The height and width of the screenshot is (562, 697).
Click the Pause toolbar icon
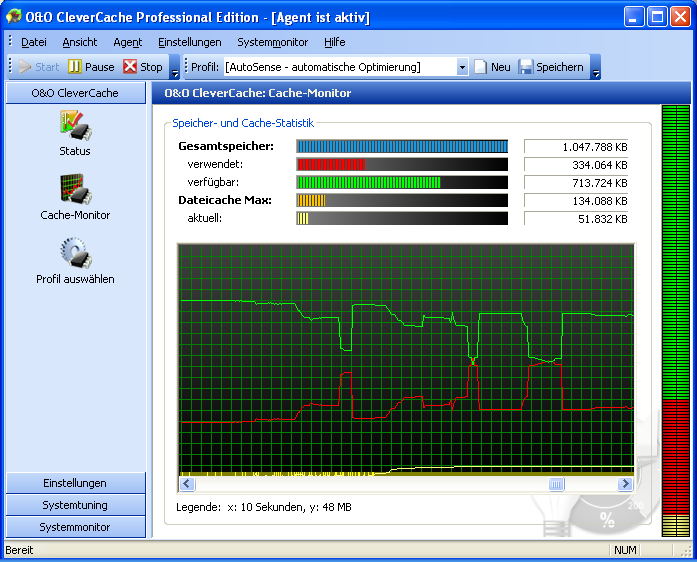click(75, 67)
